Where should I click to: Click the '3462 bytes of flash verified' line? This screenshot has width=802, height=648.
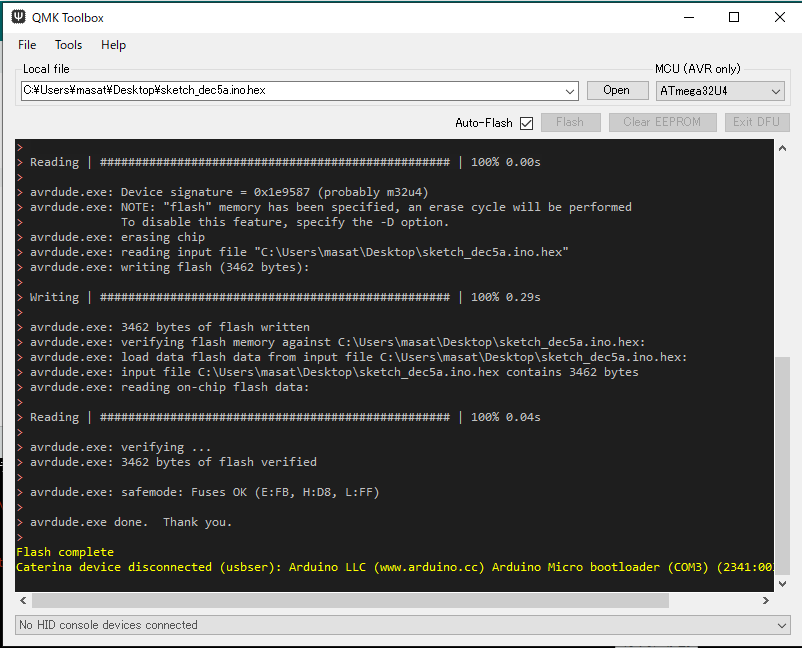[173, 462]
